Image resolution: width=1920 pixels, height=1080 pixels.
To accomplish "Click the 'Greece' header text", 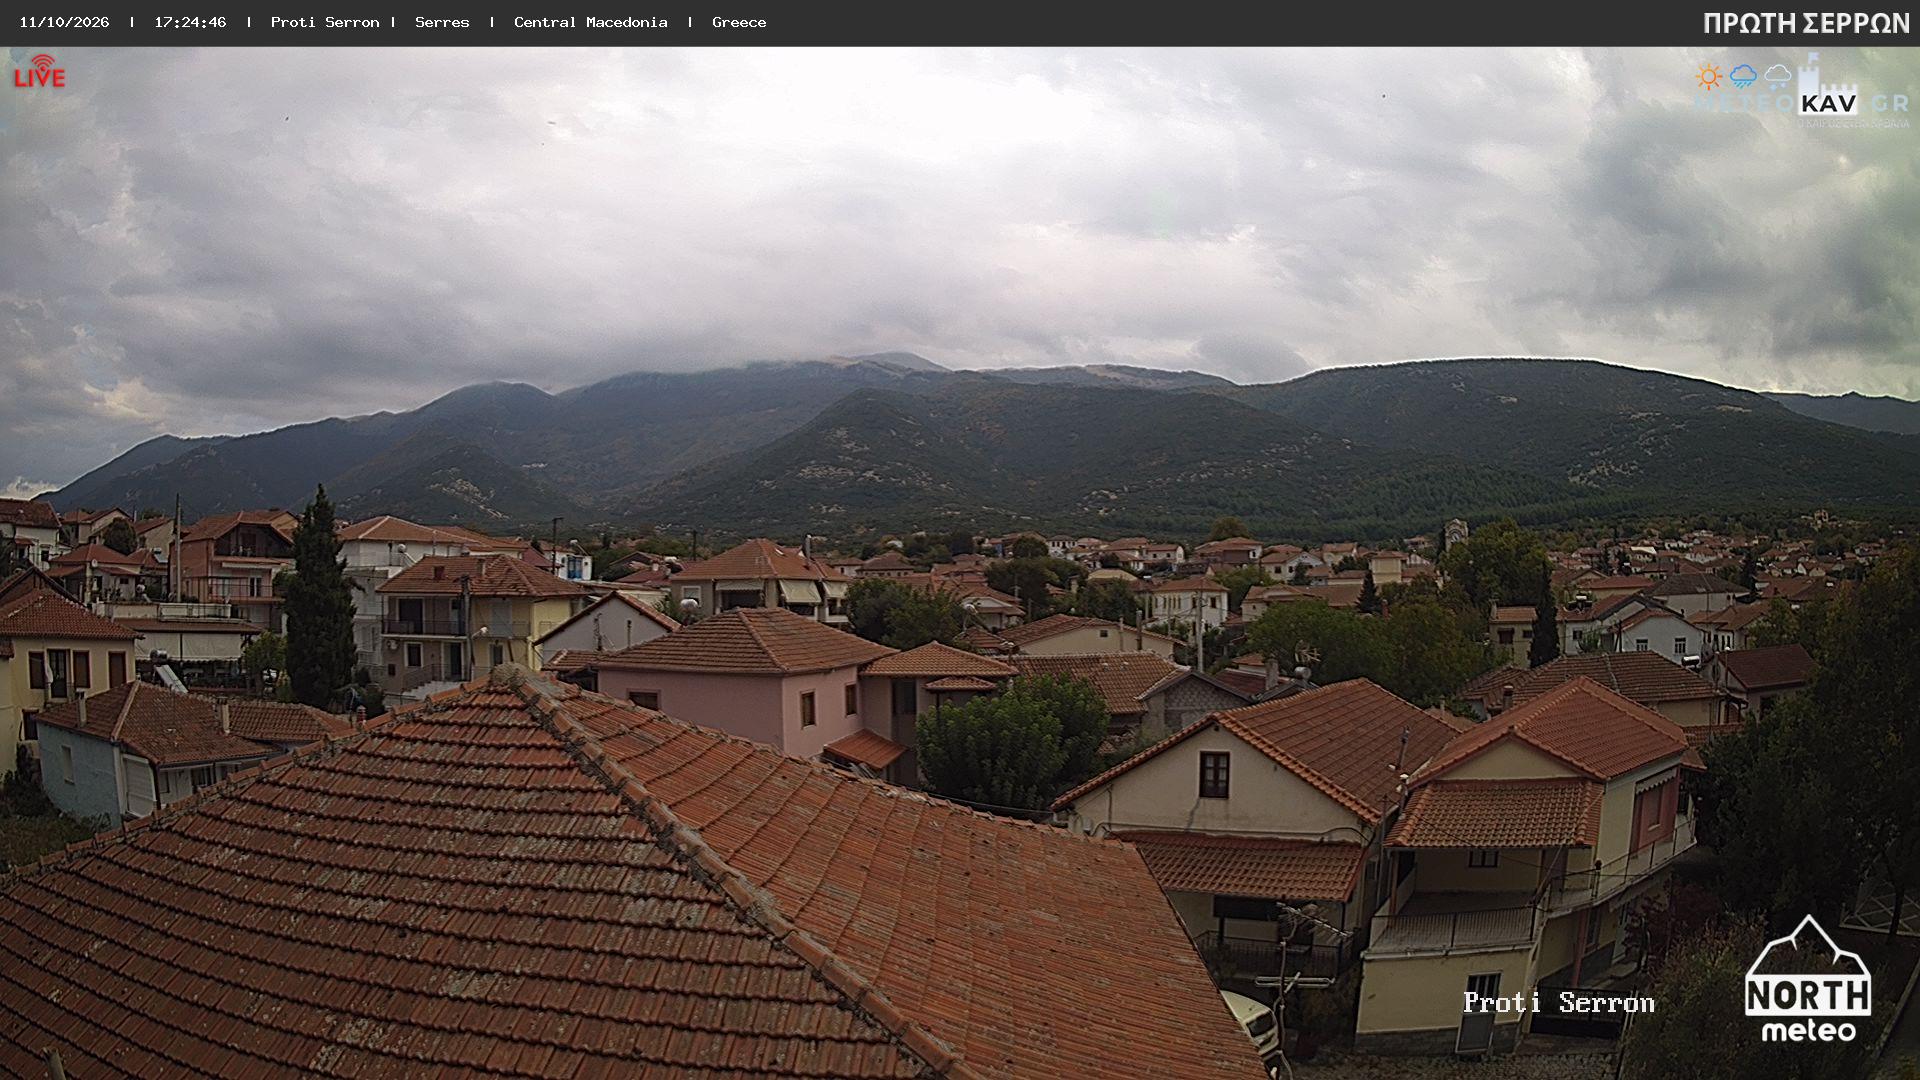I will (739, 22).
